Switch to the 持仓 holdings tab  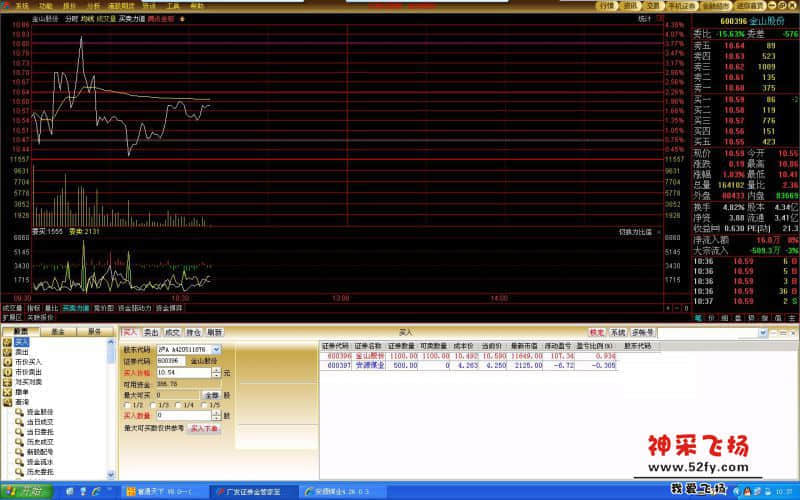tap(194, 332)
